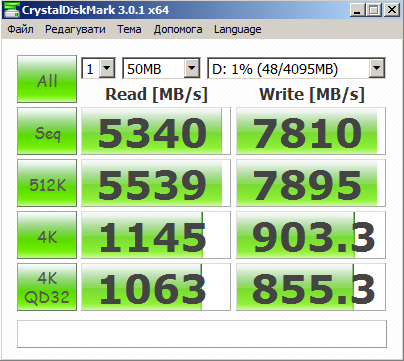Click the Read [MB/s] column header

click(156, 94)
